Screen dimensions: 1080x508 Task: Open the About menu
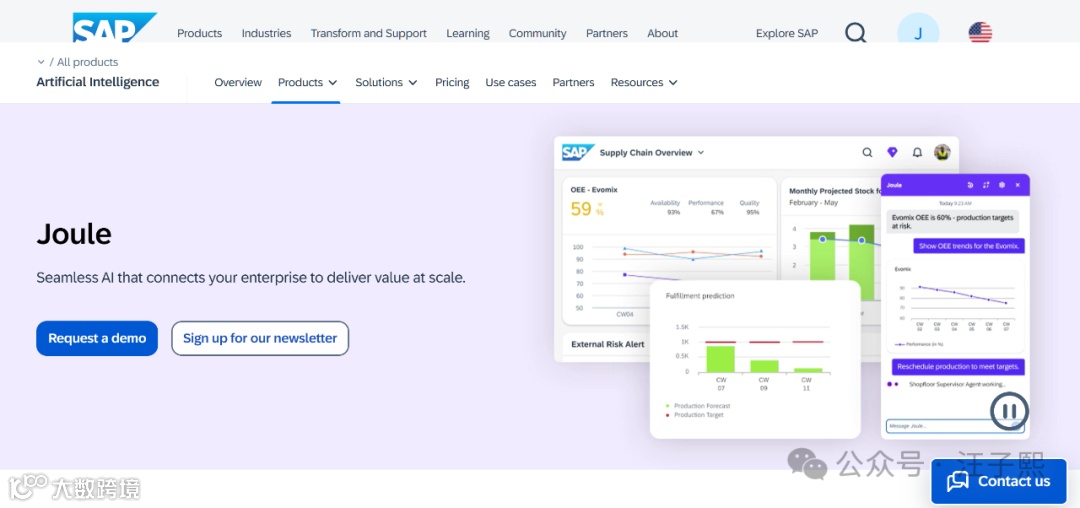pyautogui.click(x=663, y=33)
